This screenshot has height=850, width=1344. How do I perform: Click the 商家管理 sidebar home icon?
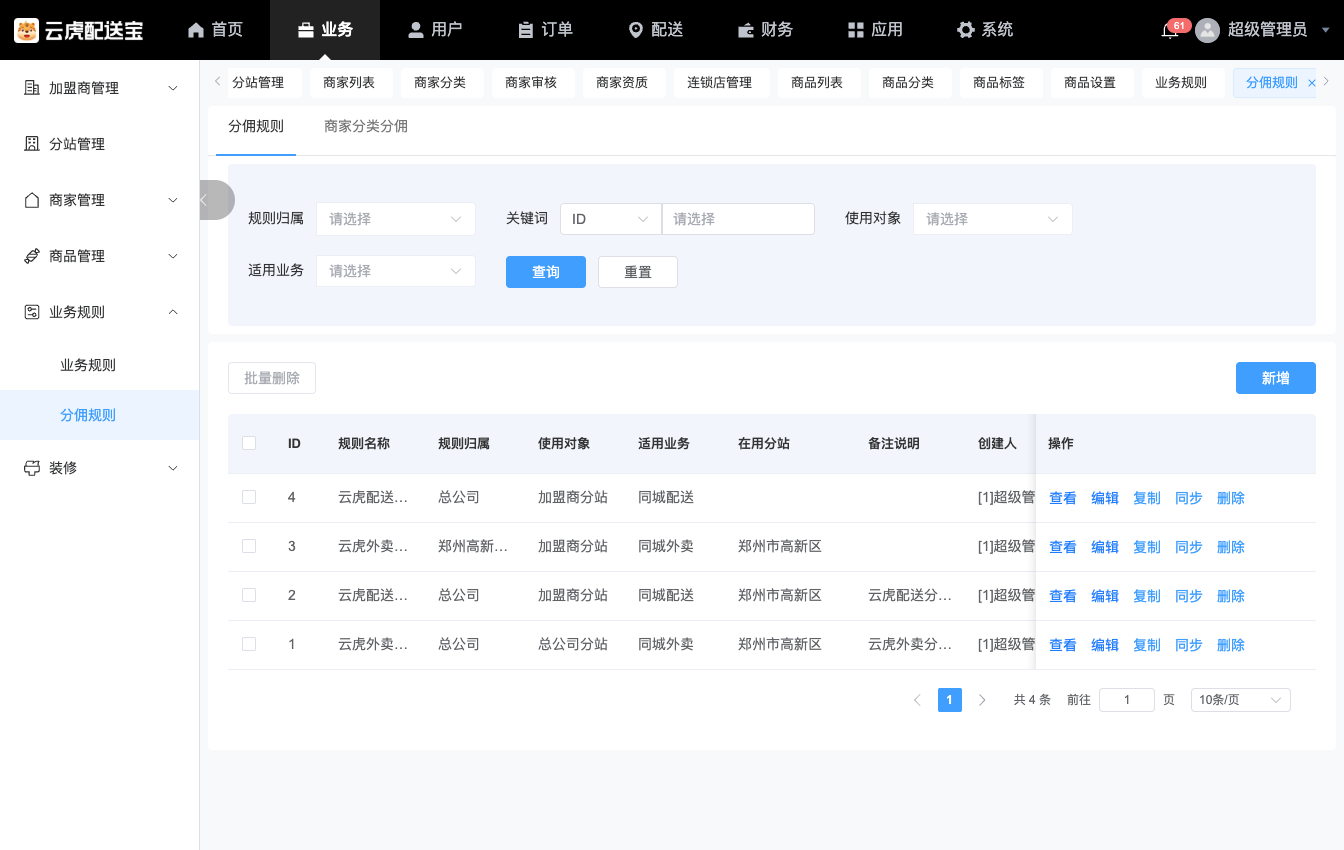(32, 200)
